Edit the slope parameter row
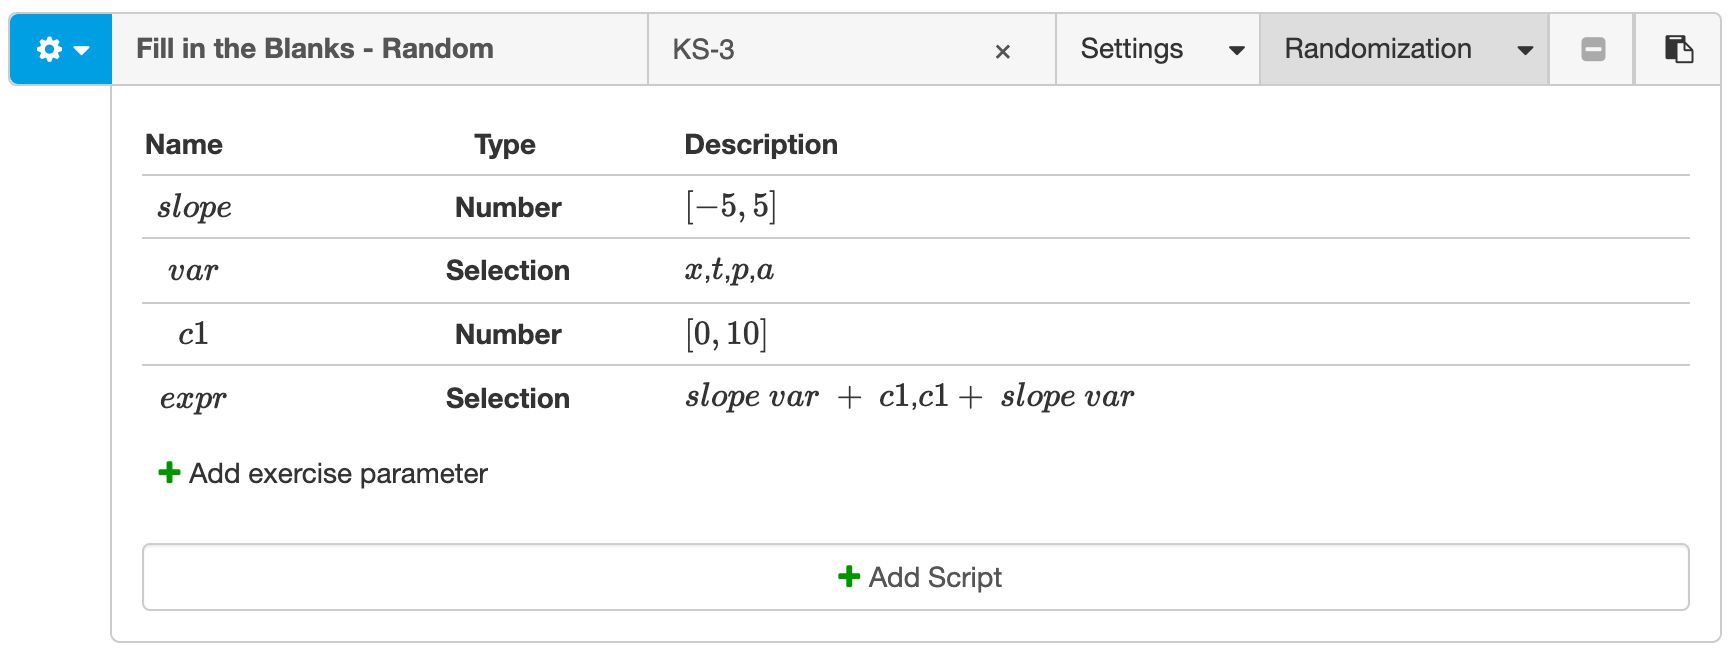This screenshot has width=1734, height=654. [193, 207]
